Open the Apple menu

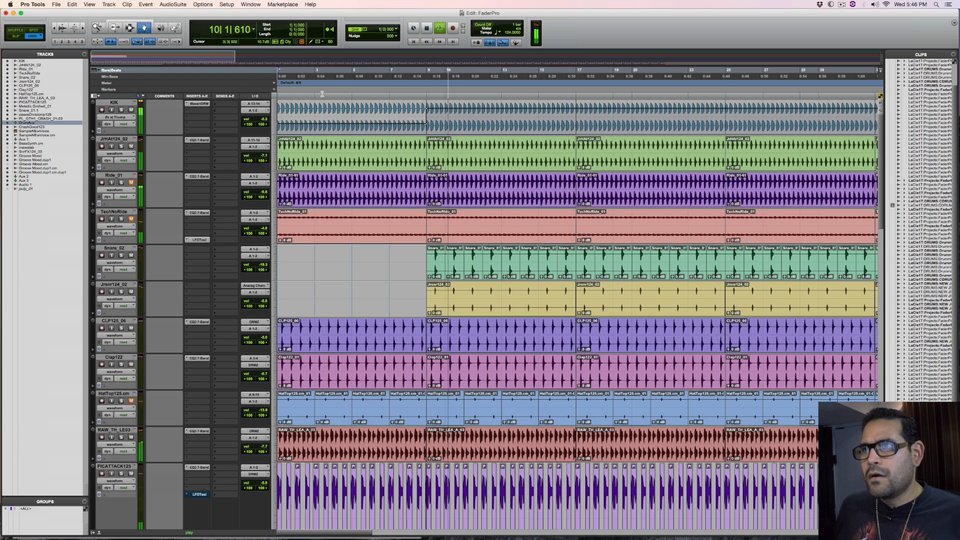9,4
